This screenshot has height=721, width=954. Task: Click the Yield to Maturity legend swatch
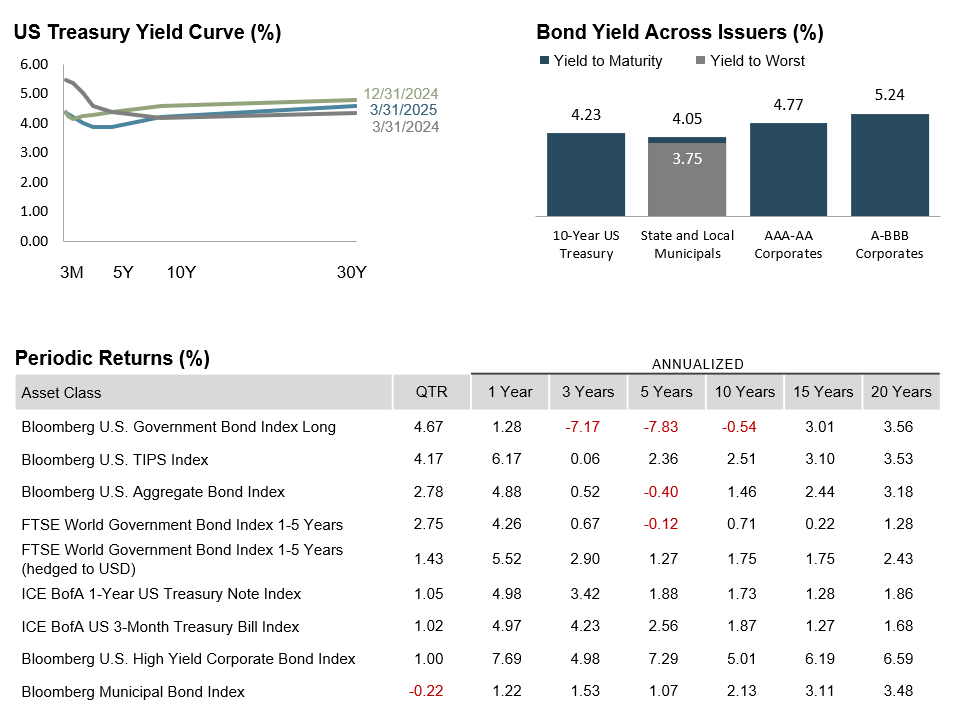coord(544,61)
